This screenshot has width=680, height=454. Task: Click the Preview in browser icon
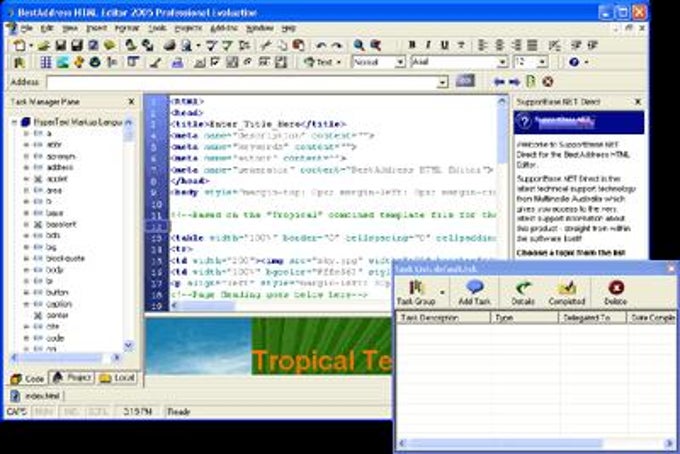coord(186,45)
